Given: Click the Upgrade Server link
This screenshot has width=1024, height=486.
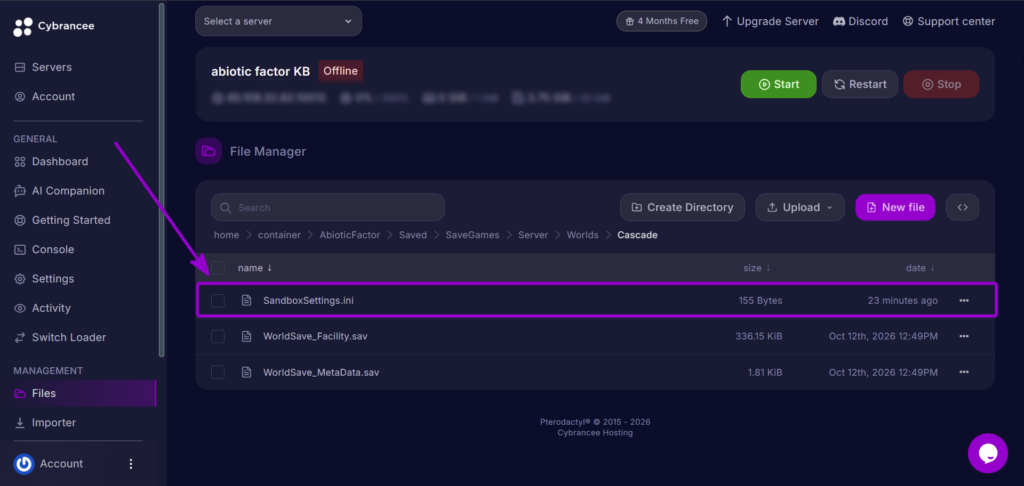Looking at the screenshot, I should coord(770,21).
